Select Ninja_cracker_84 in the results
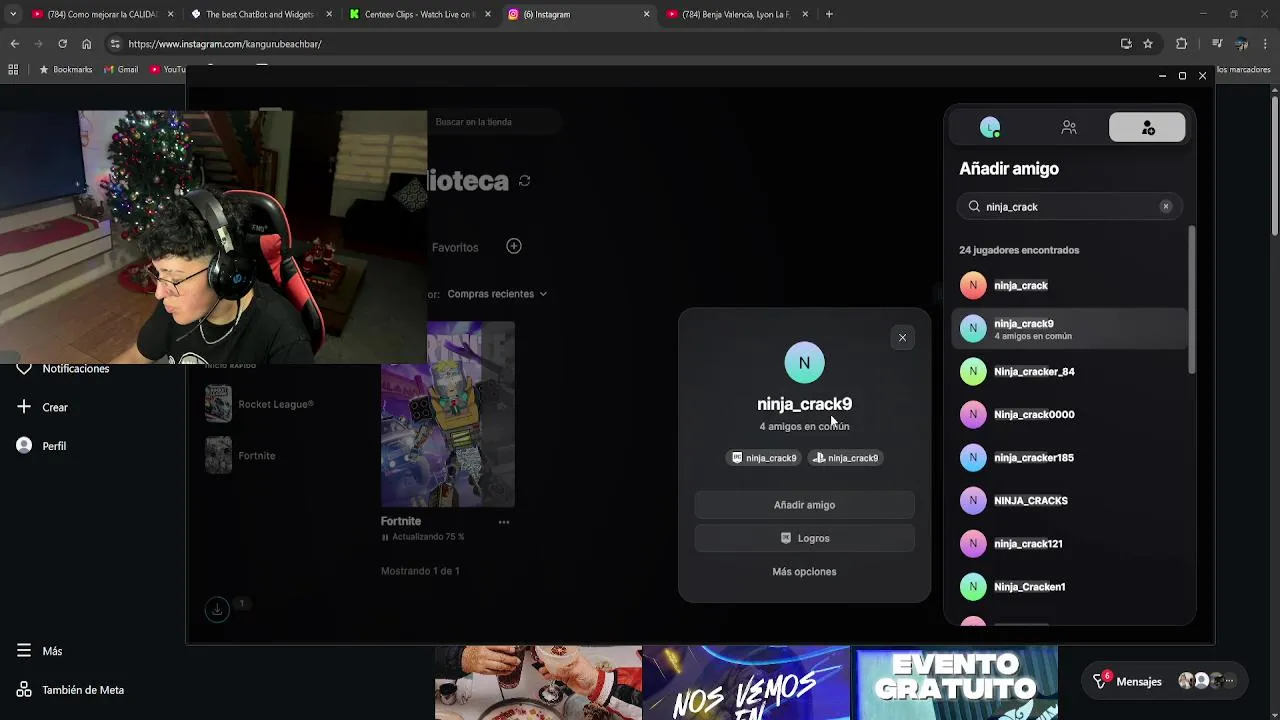The image size is (1280, 720). pos(1070,371)
